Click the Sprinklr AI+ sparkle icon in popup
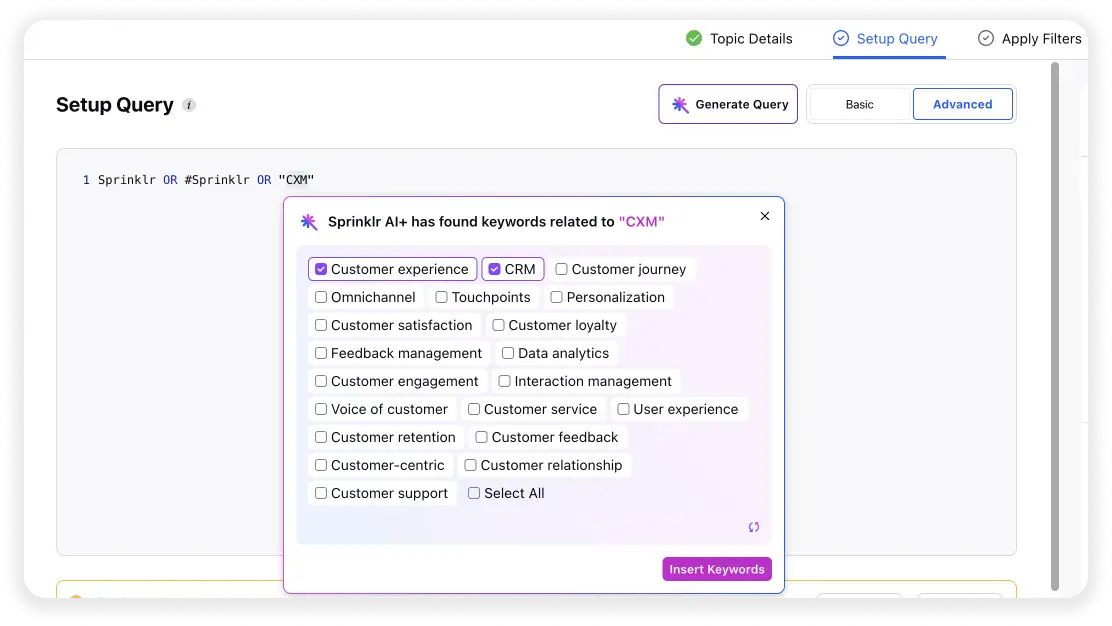The image size is (1112, 626). (x=308, y=222)
